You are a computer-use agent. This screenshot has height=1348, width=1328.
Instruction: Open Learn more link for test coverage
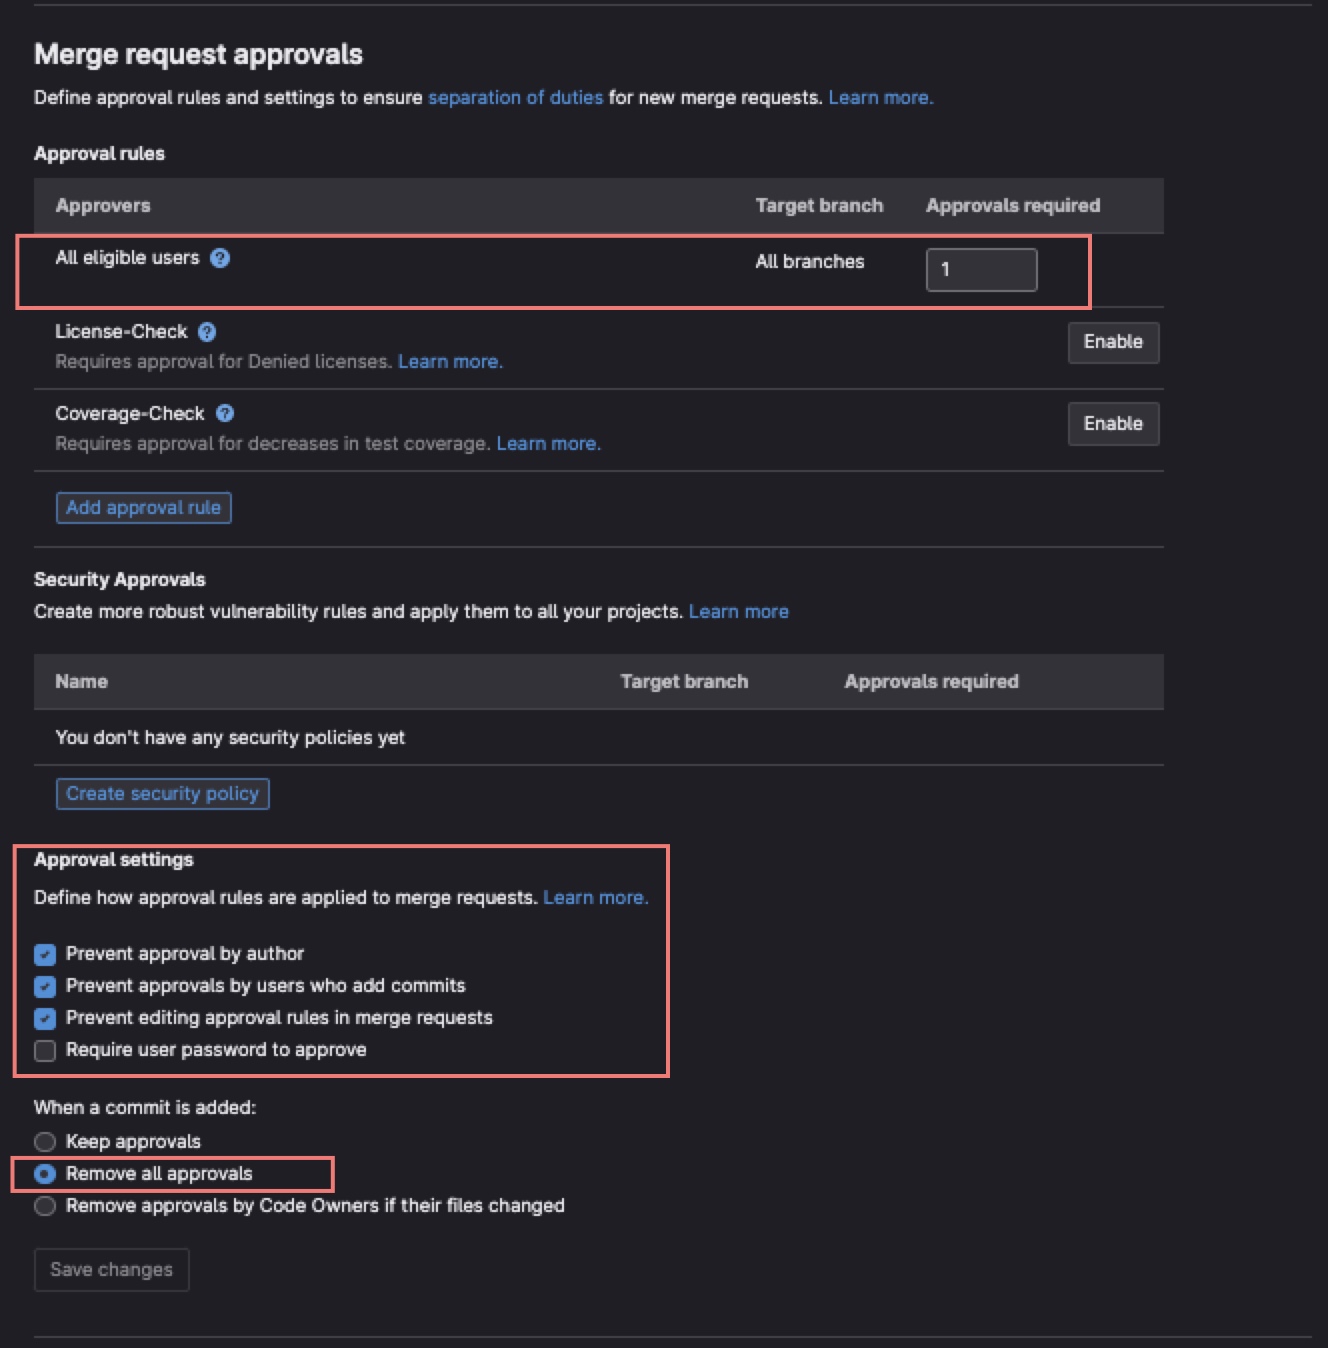(x=548, y=444)
